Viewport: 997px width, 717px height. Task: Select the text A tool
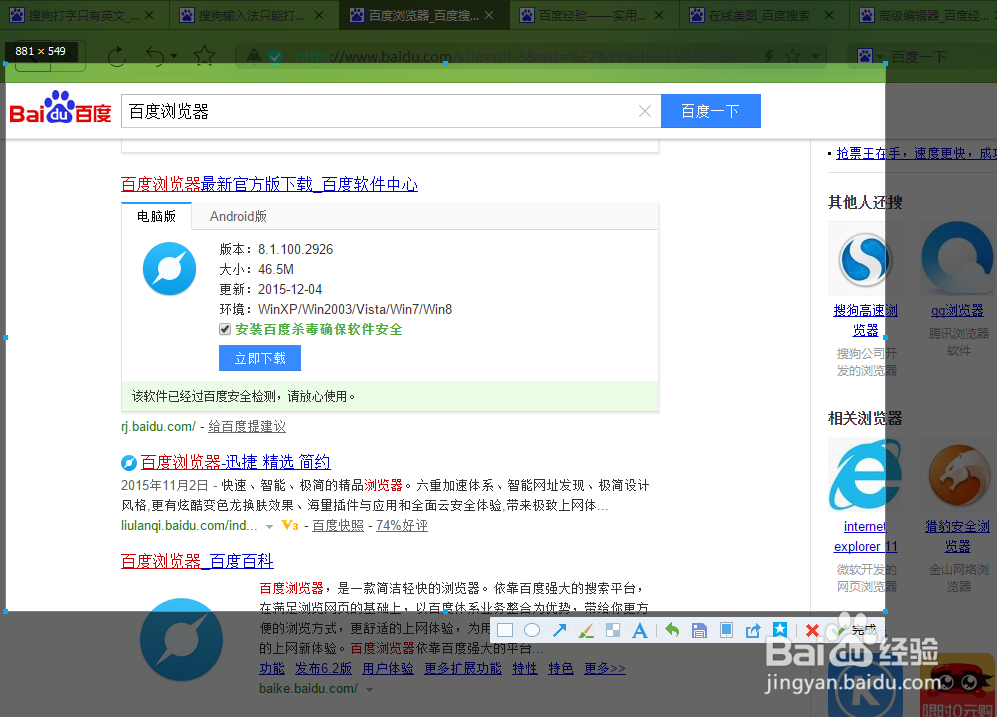[x=640, y=630]
